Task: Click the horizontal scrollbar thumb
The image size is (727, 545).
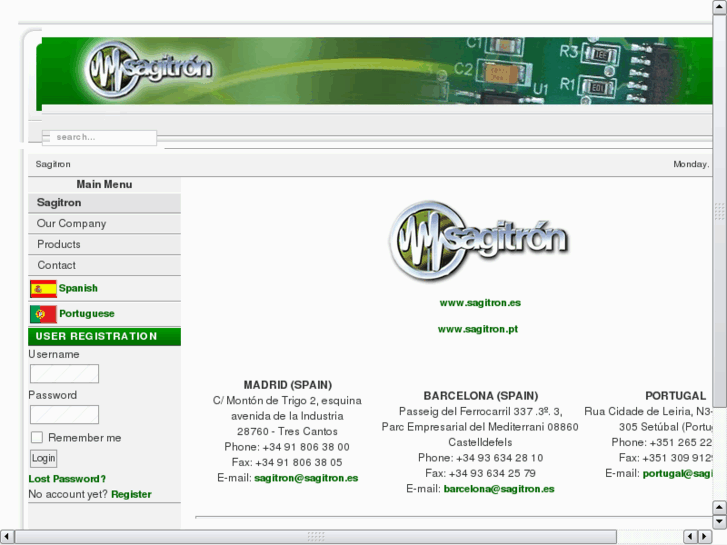Action: [x=316, y=537]
